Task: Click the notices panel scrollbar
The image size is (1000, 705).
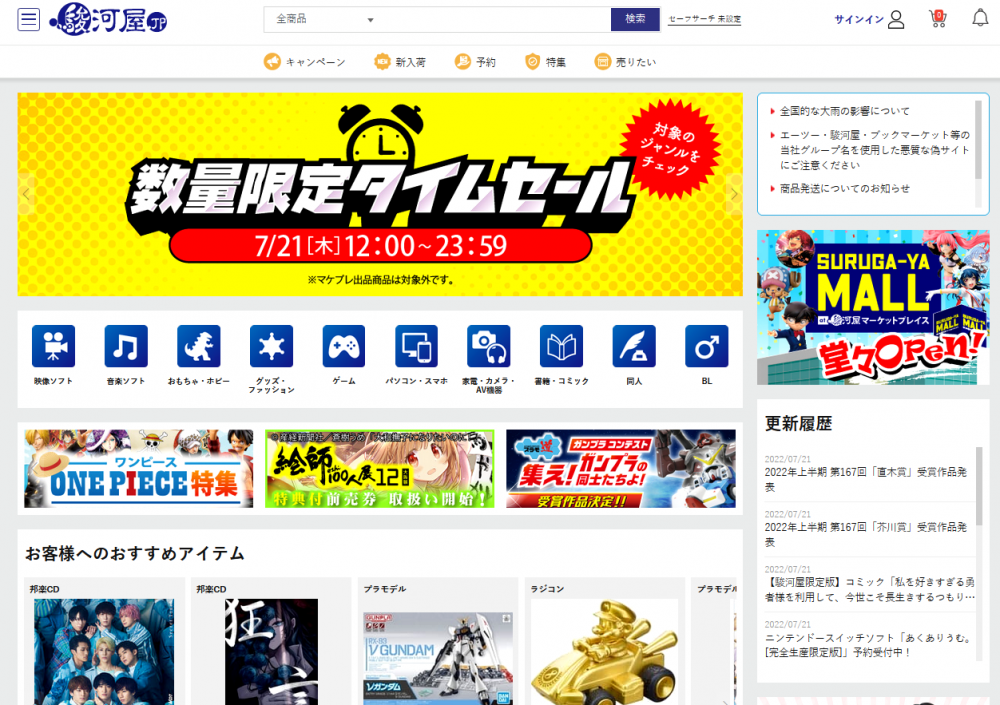Action: pos(978,140)
